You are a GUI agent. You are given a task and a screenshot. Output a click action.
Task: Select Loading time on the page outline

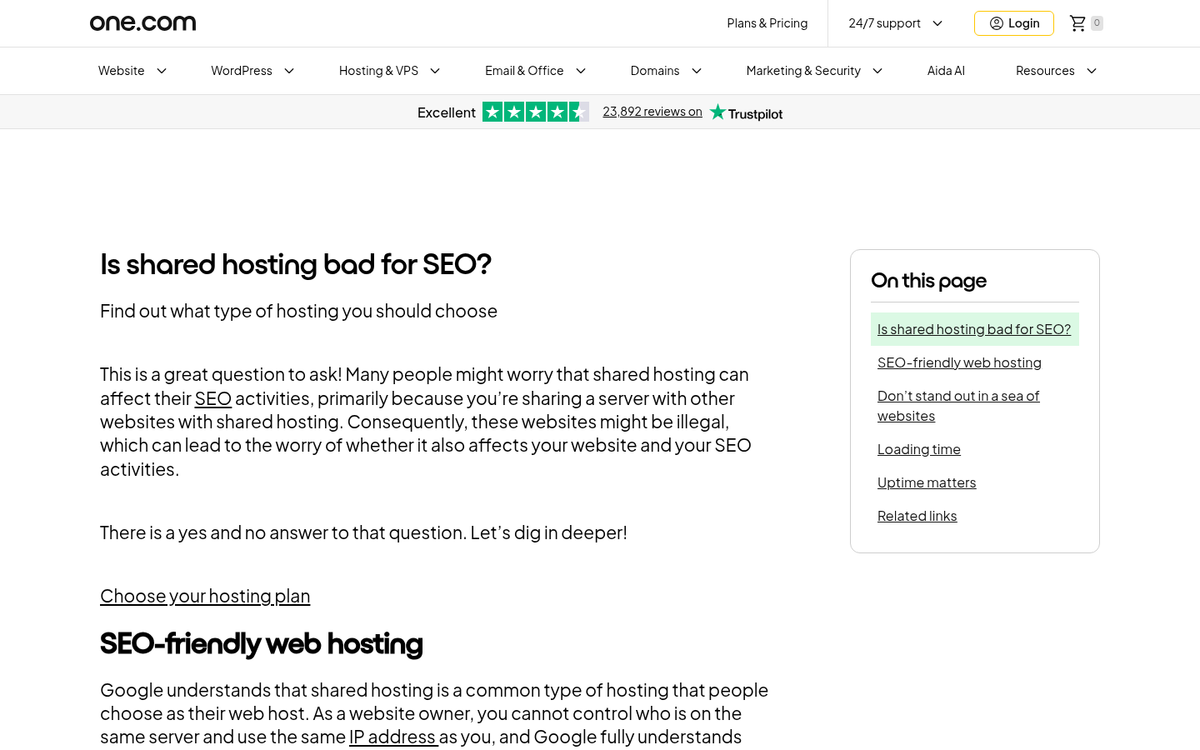(x=918, y=448)
